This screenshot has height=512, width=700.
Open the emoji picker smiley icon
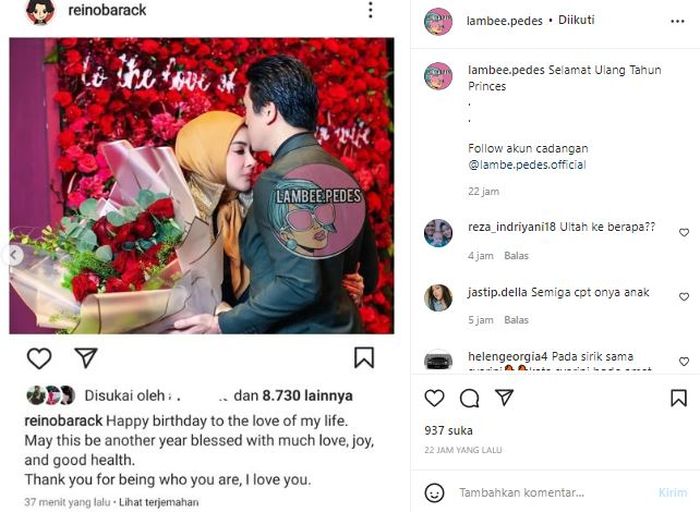tap(434, 493)
